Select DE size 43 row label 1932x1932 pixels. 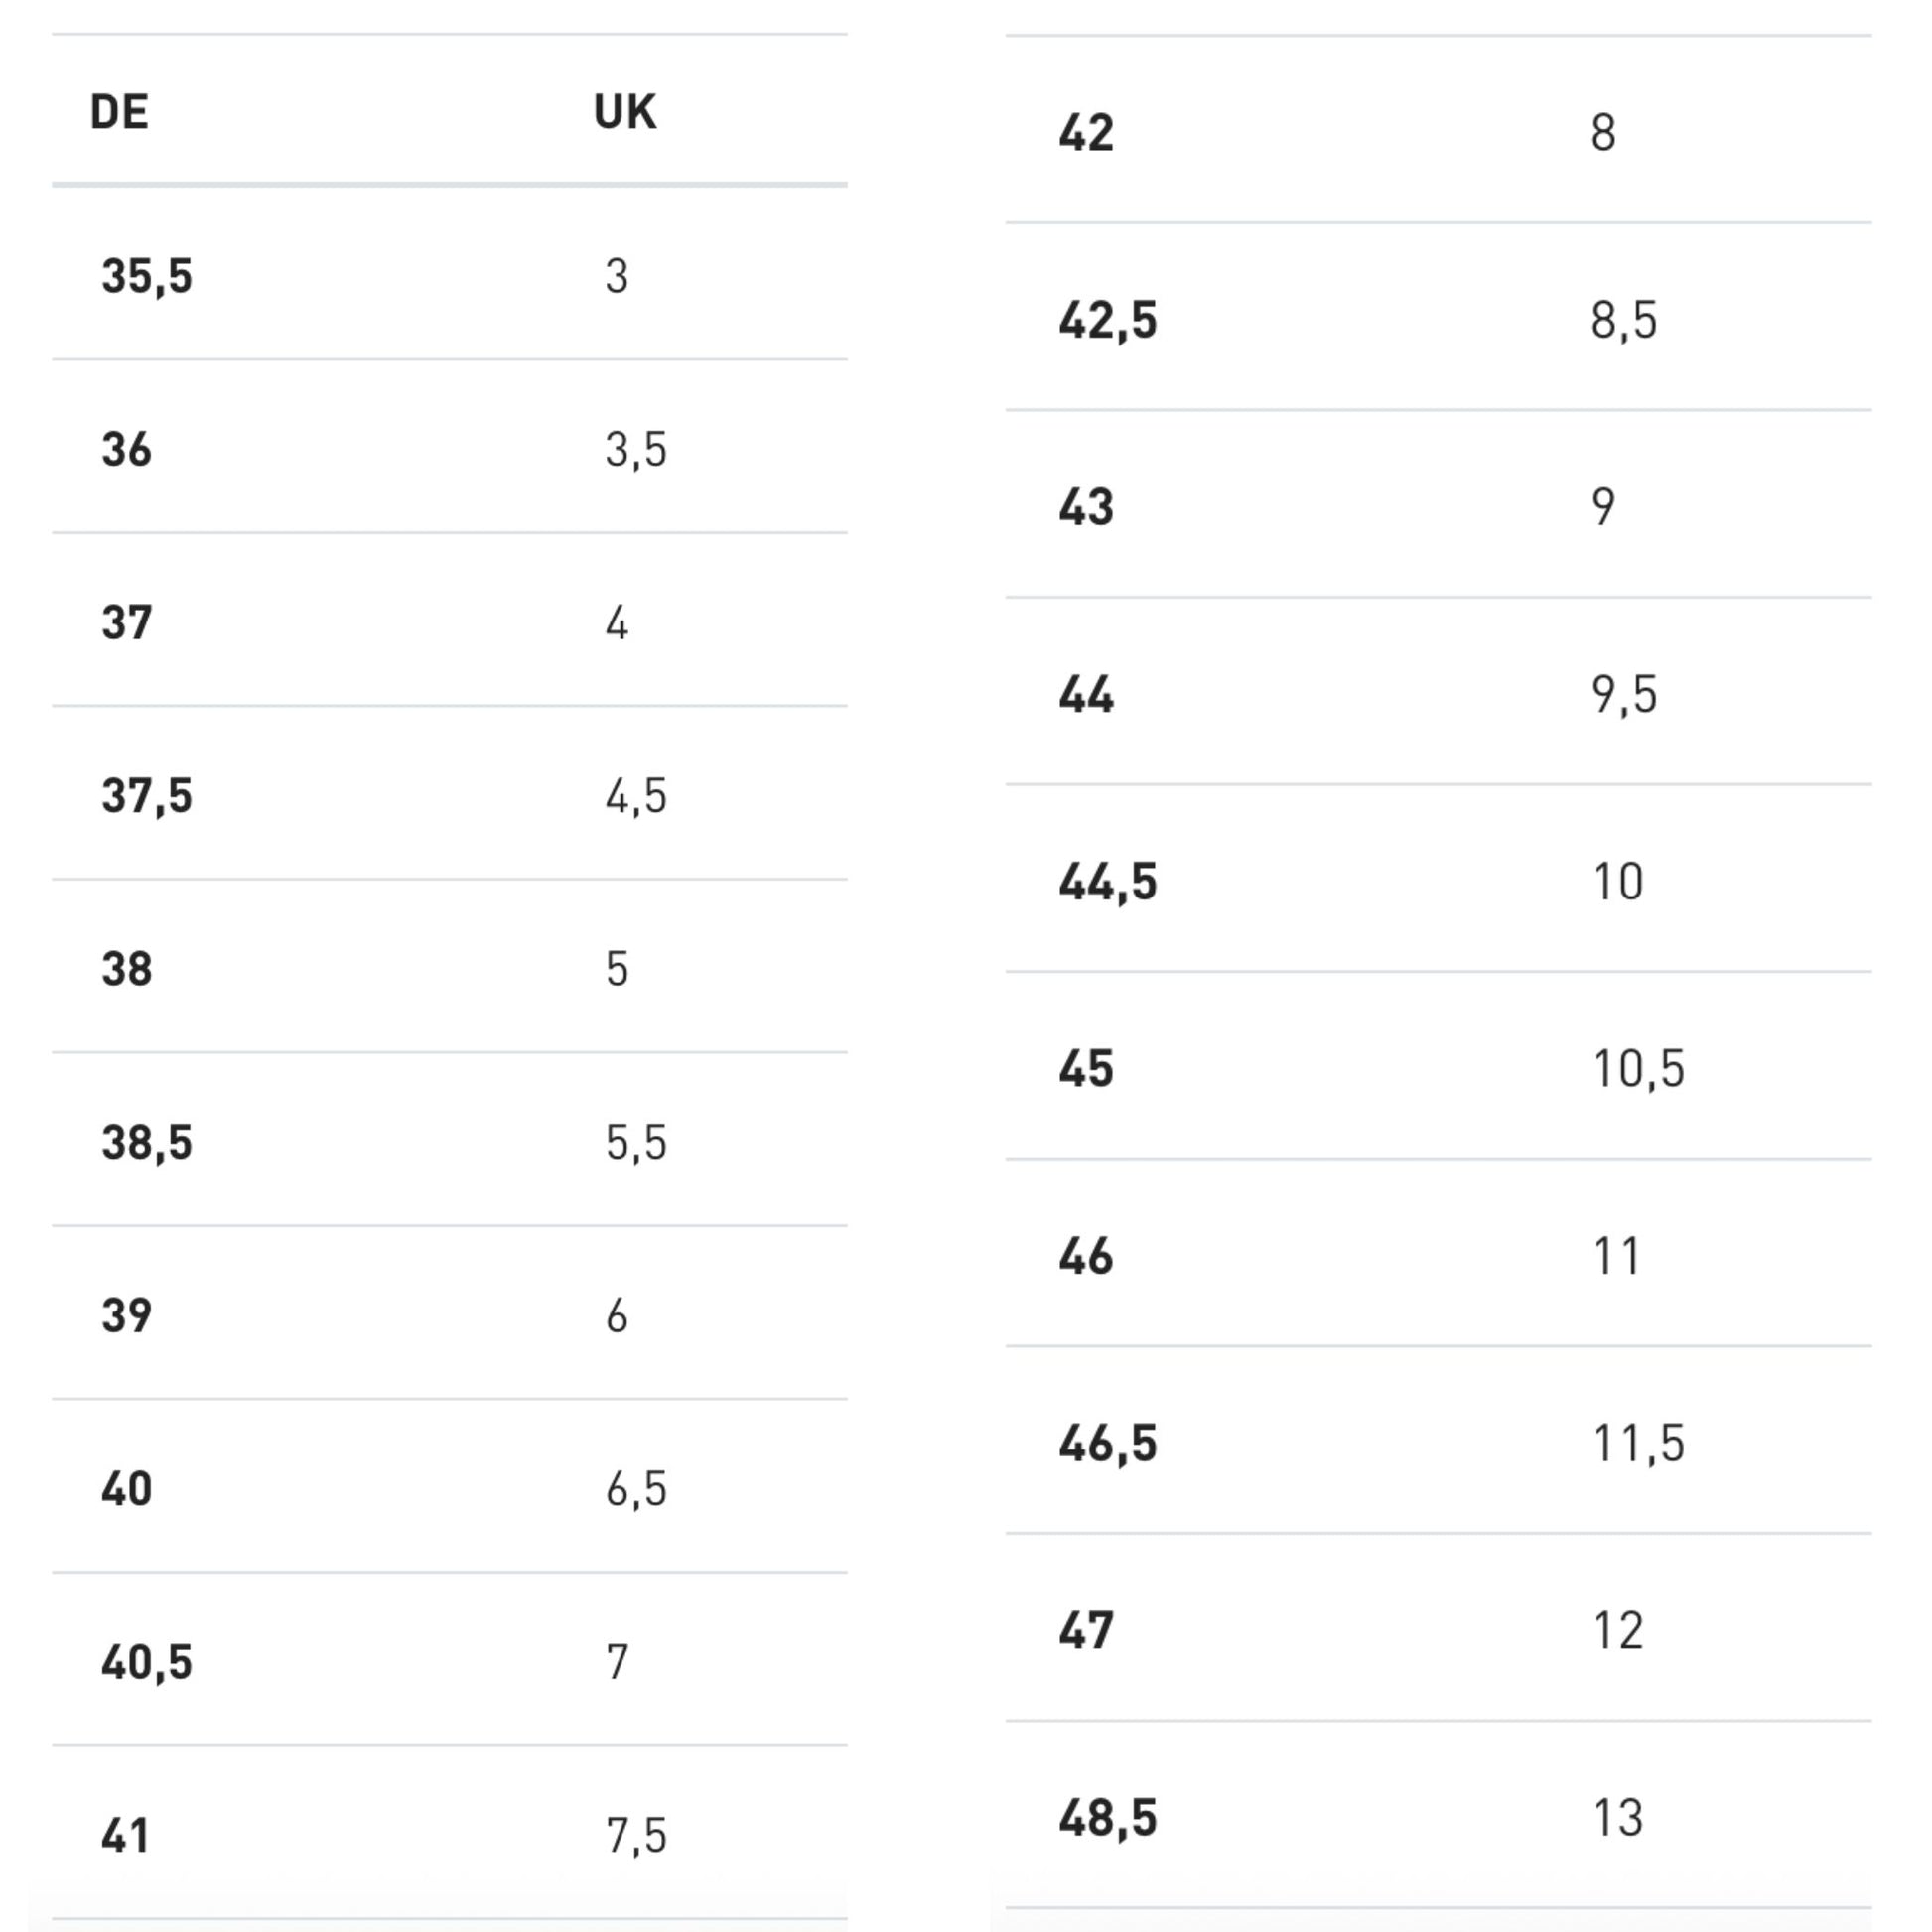pos(1086,508)
